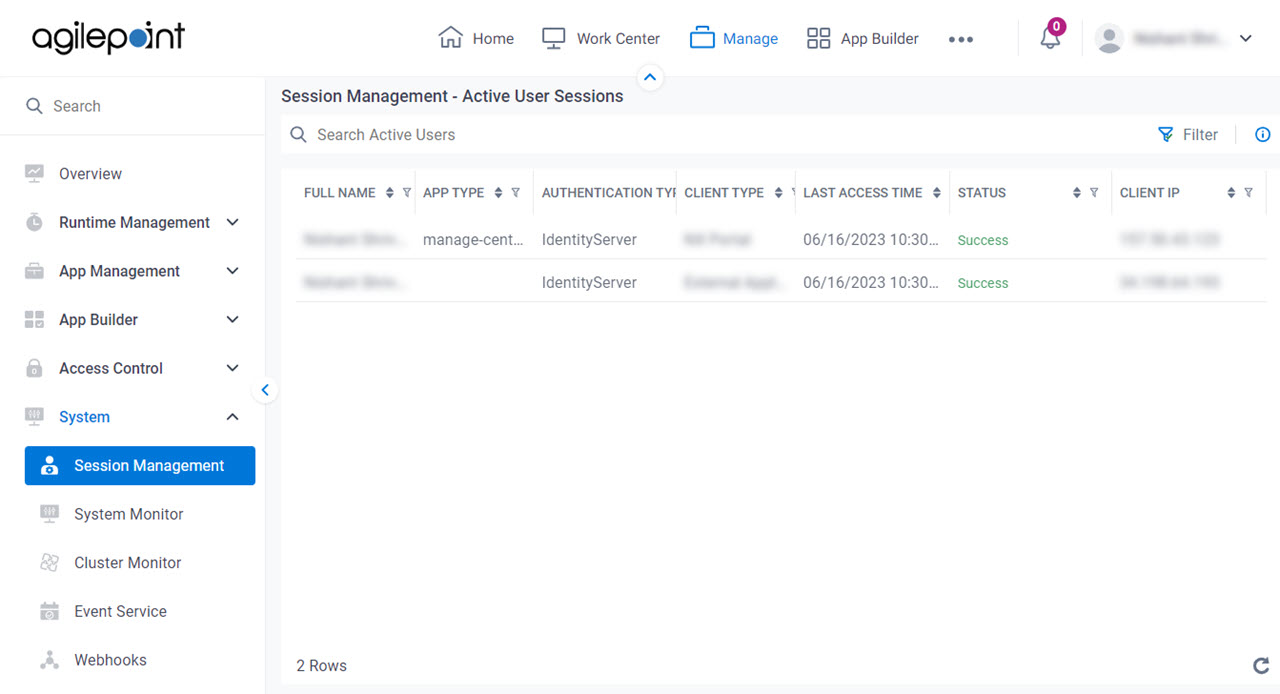Sort by Last Access Time column
The height and width of the screenshot is (694, 1280).
[x=937, y=193]
